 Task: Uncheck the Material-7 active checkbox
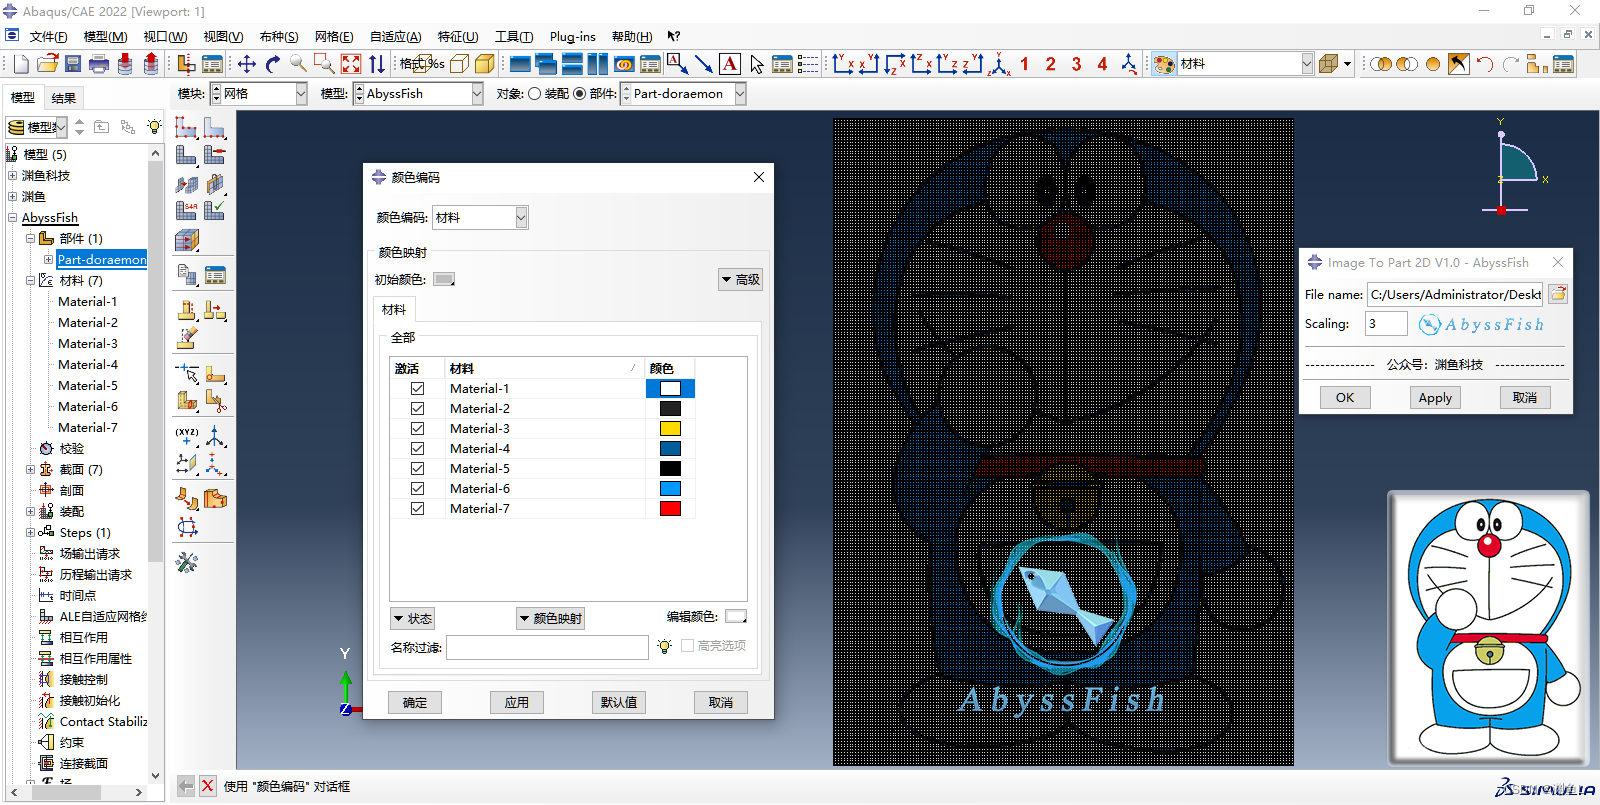pyautogui.click(x=417, y=508)
